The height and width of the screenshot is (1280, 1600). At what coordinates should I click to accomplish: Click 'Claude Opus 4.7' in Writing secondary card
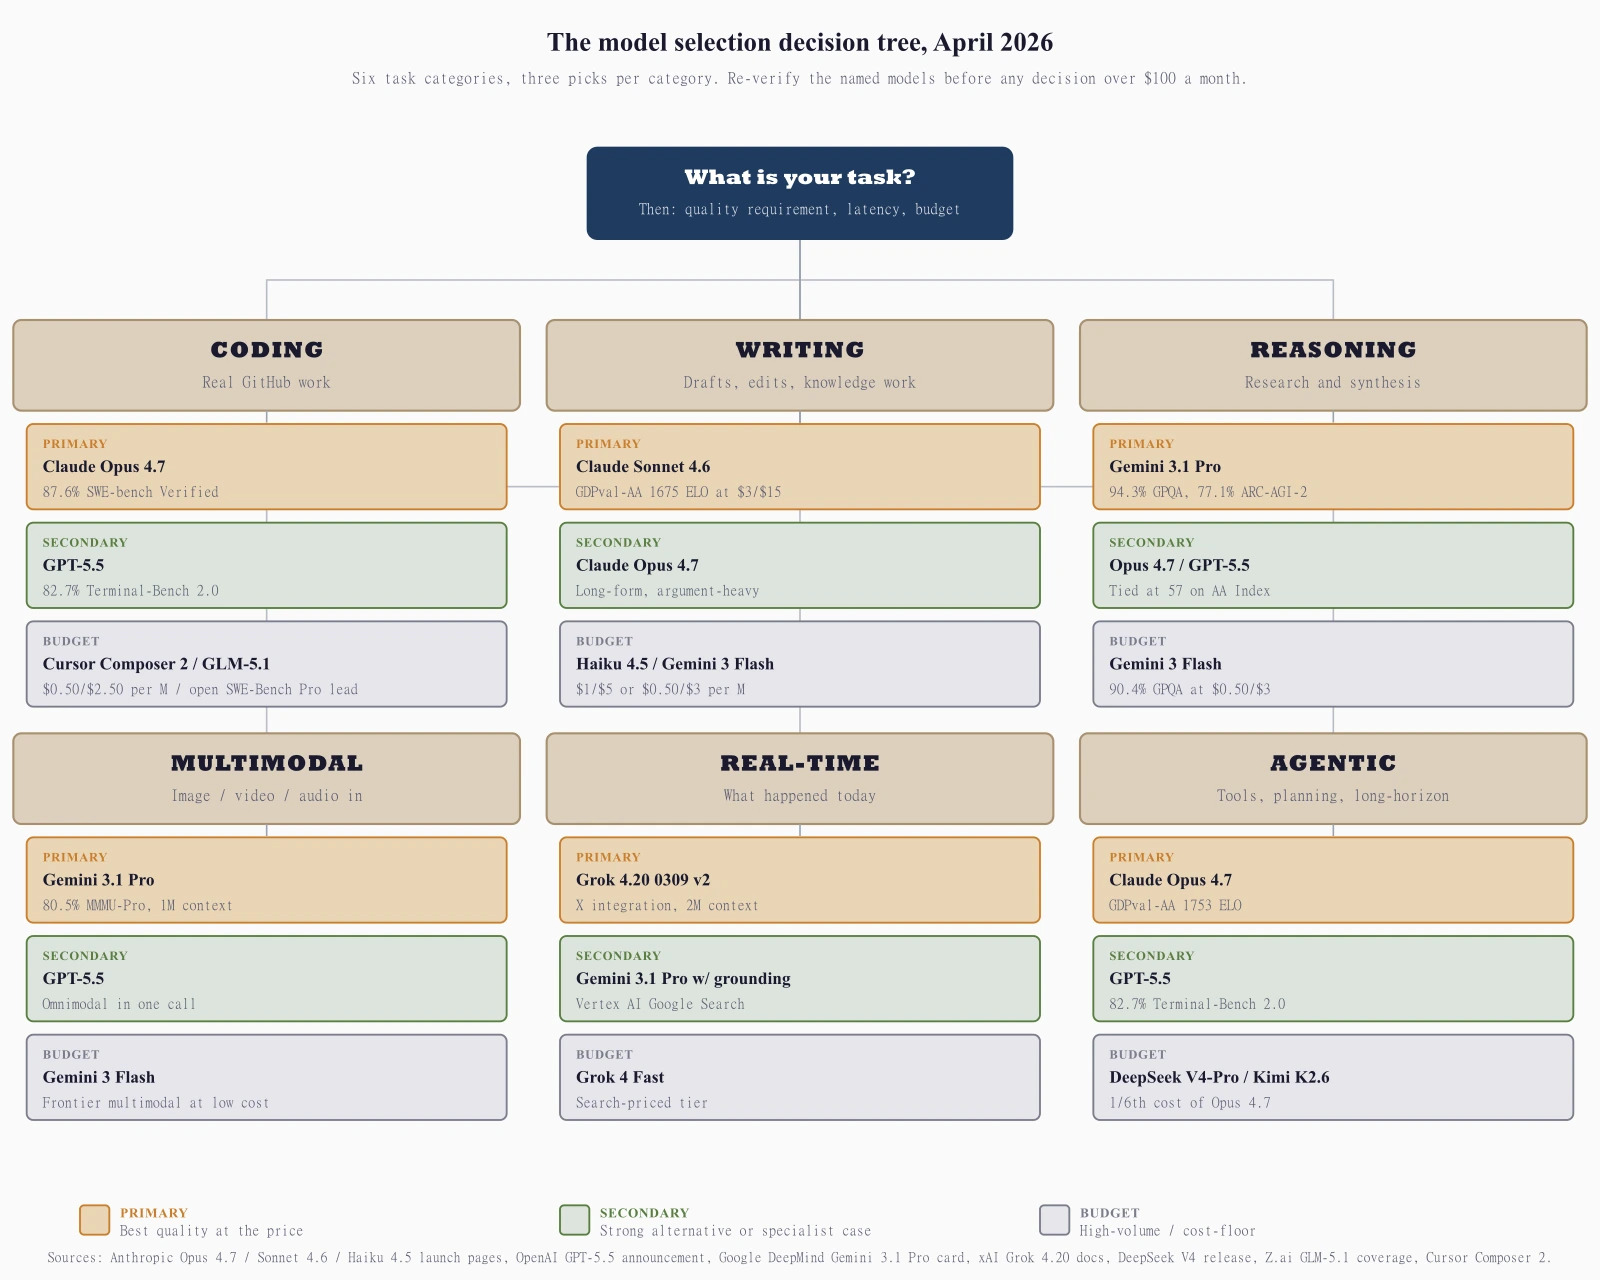[x=637, y=565]
